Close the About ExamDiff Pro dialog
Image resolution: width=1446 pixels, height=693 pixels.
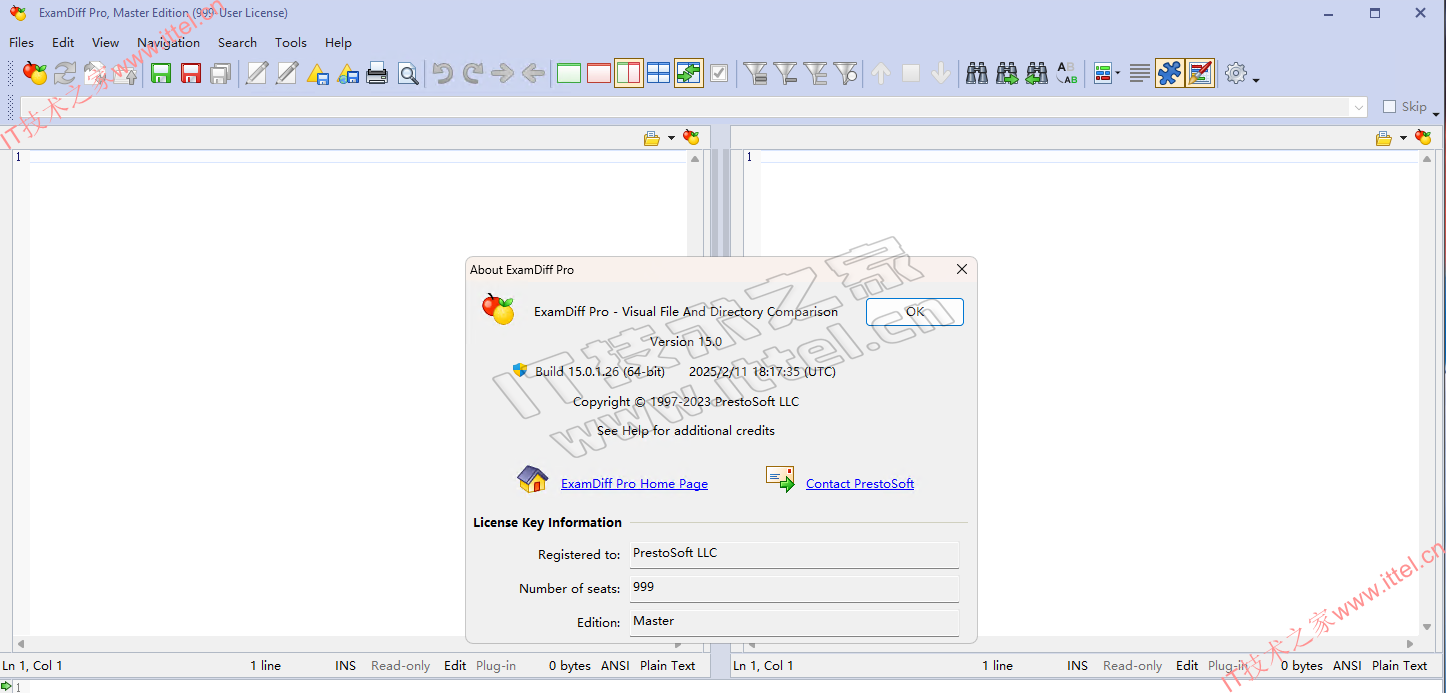click(962, 269)
